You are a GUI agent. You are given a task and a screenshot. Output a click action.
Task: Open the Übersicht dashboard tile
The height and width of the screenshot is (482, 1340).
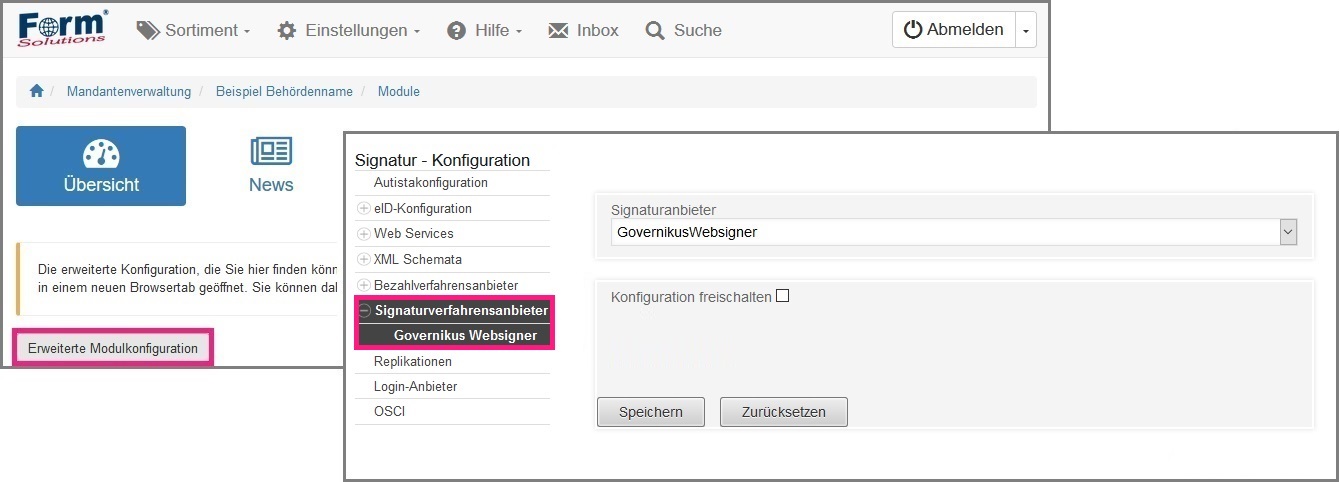click(101, 166)
